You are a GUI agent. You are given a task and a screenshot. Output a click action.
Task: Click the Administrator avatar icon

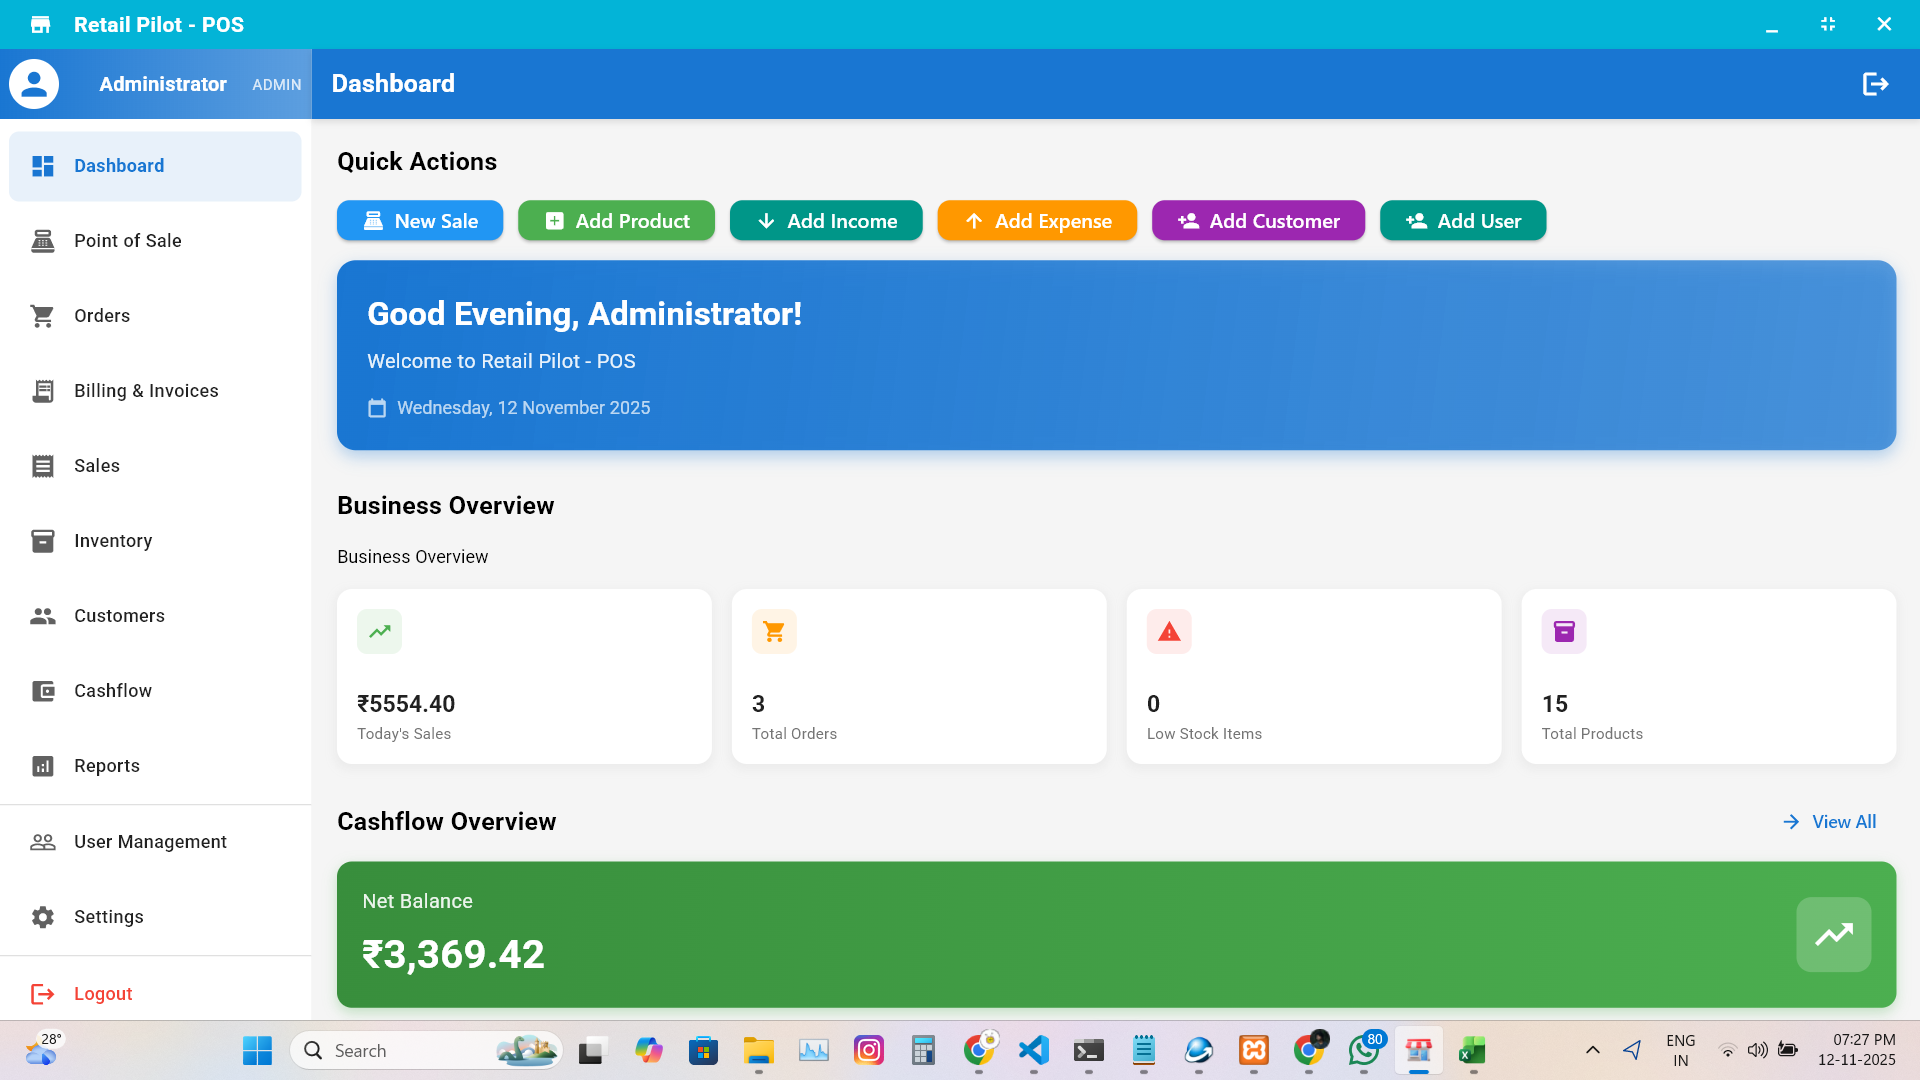[x=33, y=84]
